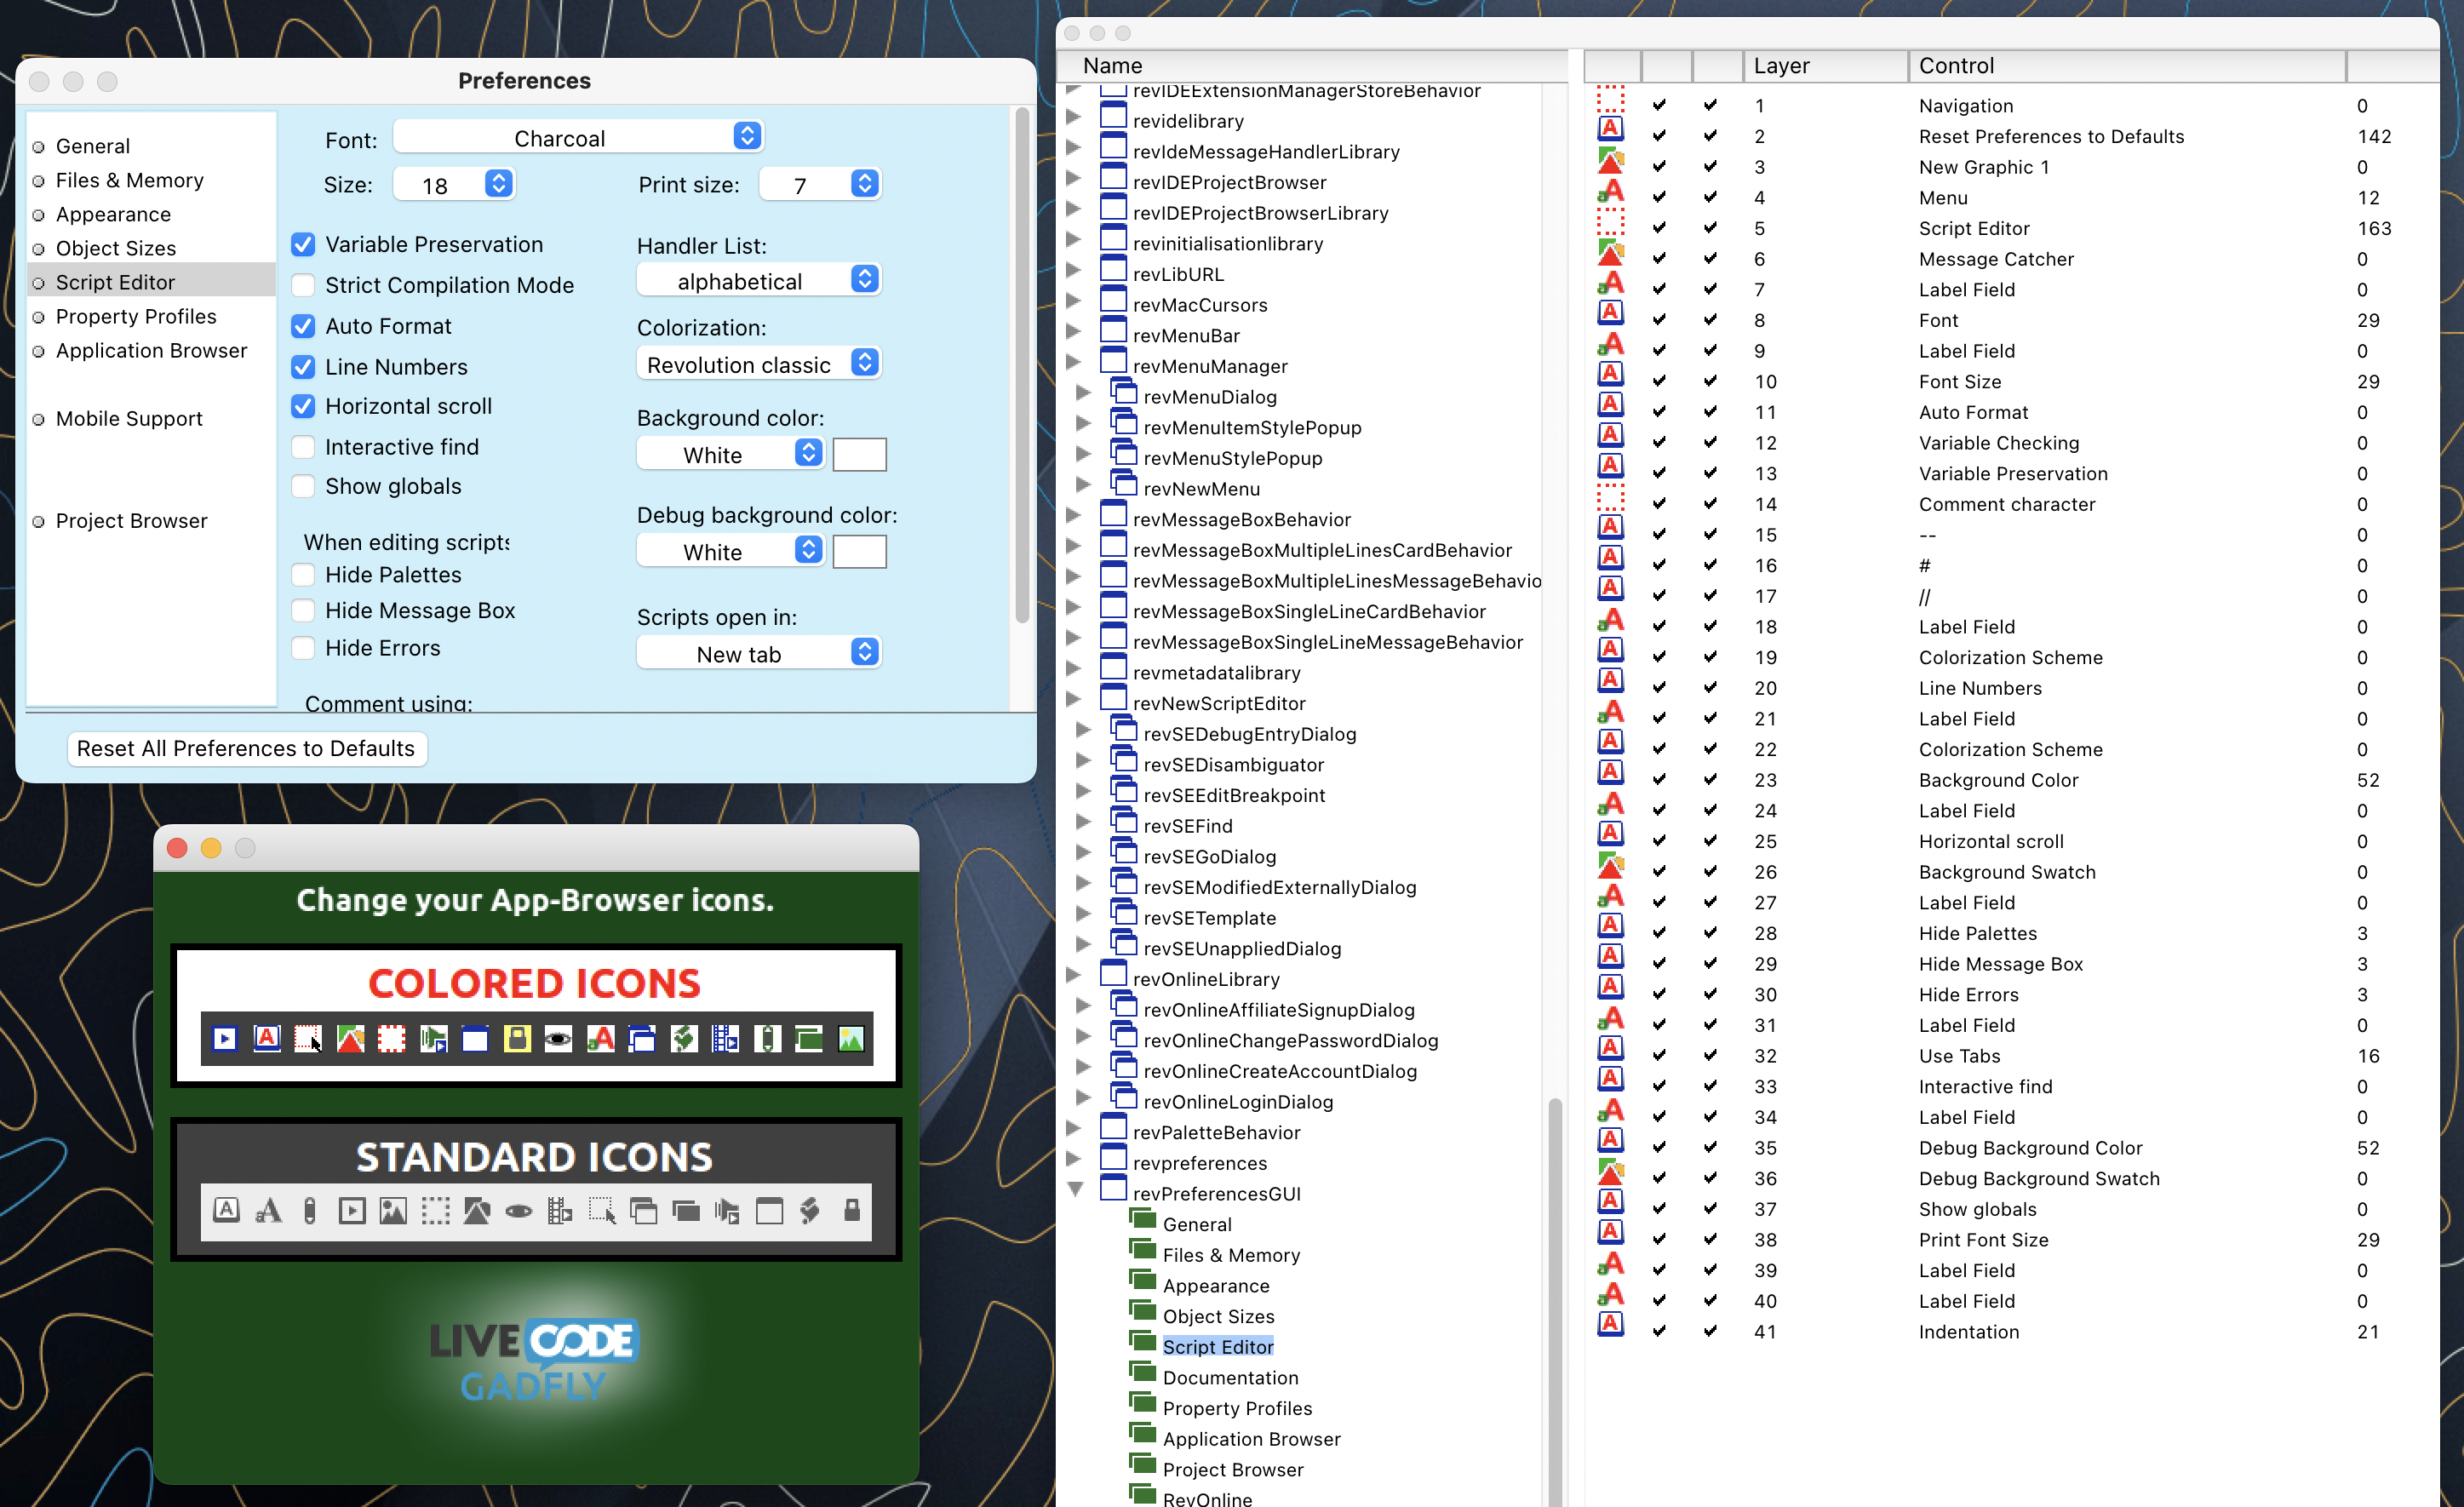Open the Colorization Revolution classic dropdown
Screen dimensions: 2464x1507
(758, 364)
